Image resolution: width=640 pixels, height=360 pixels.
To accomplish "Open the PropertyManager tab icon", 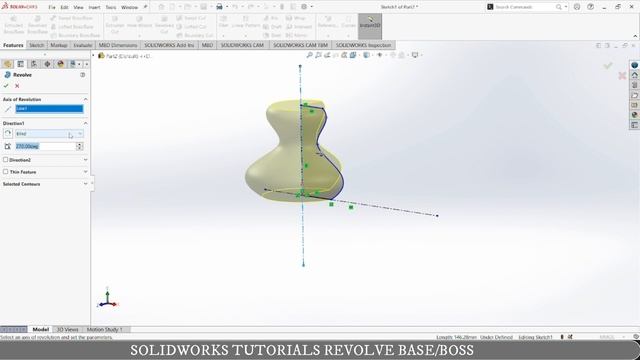I will [20, 64].
